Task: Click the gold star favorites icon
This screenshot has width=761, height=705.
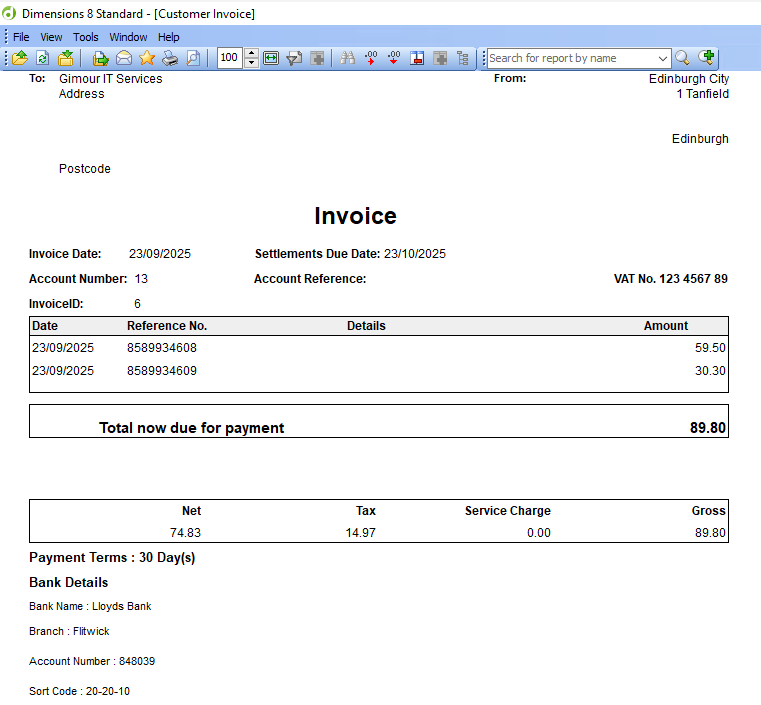Action: (147, 58)
